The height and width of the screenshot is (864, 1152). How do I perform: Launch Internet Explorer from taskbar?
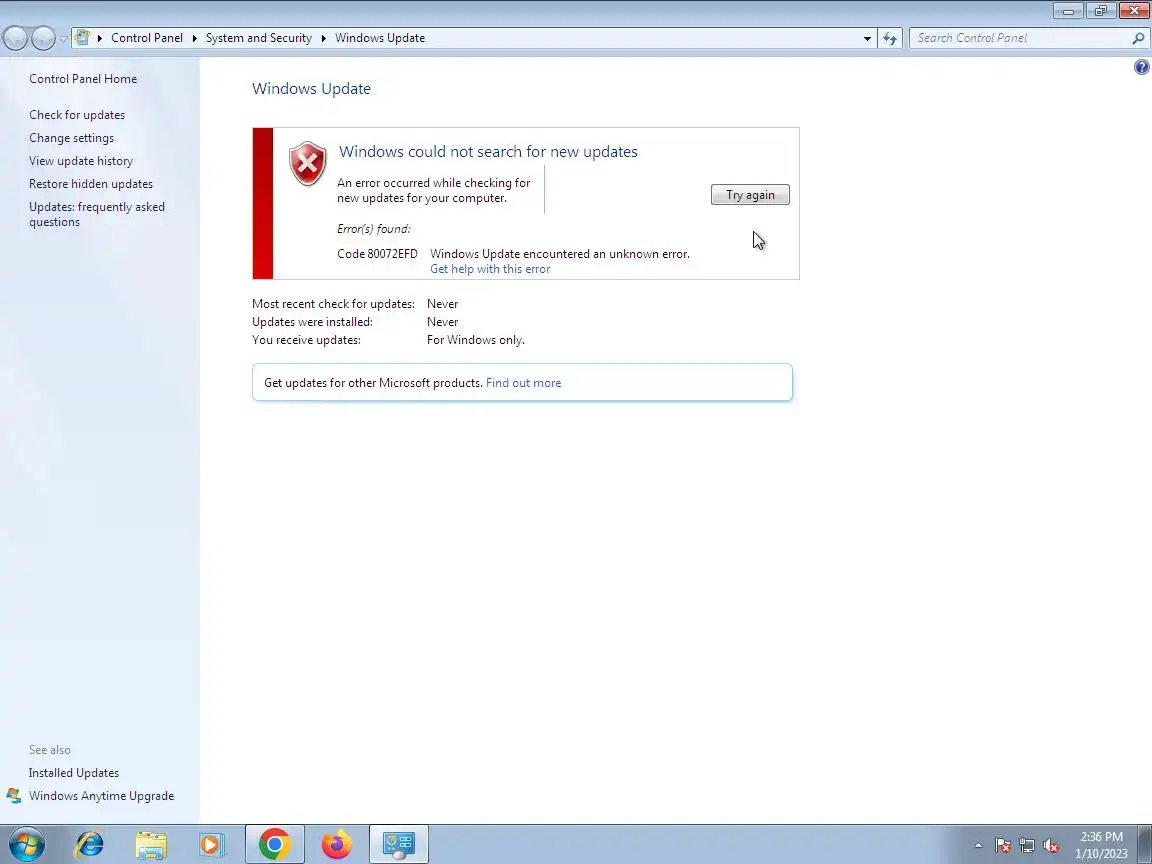90,845
